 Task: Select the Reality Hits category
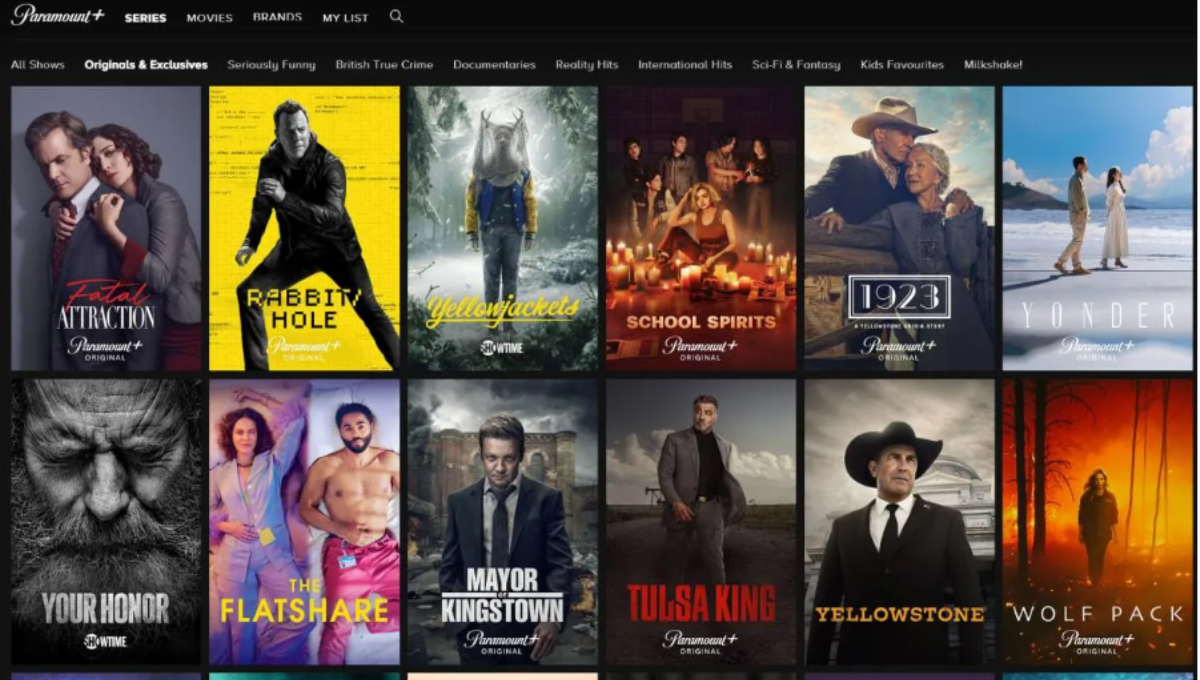587,65
